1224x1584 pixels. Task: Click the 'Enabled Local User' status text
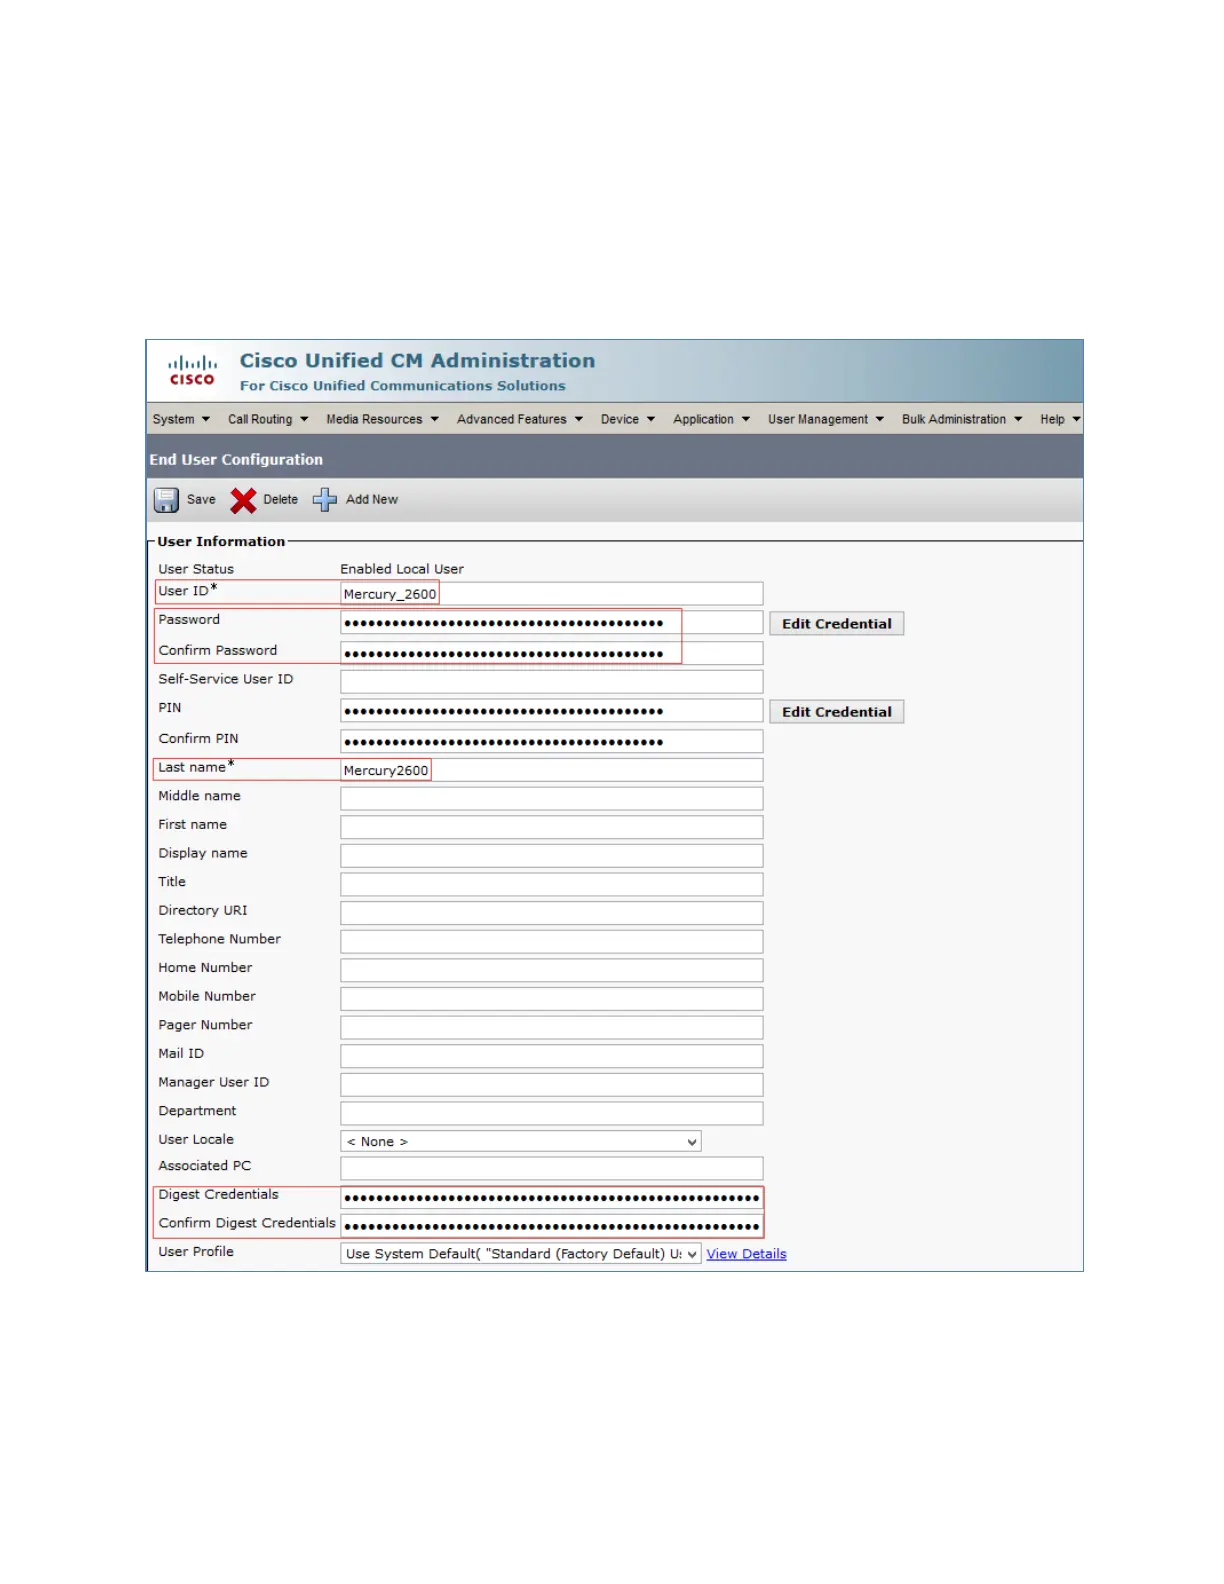[402, 569]
